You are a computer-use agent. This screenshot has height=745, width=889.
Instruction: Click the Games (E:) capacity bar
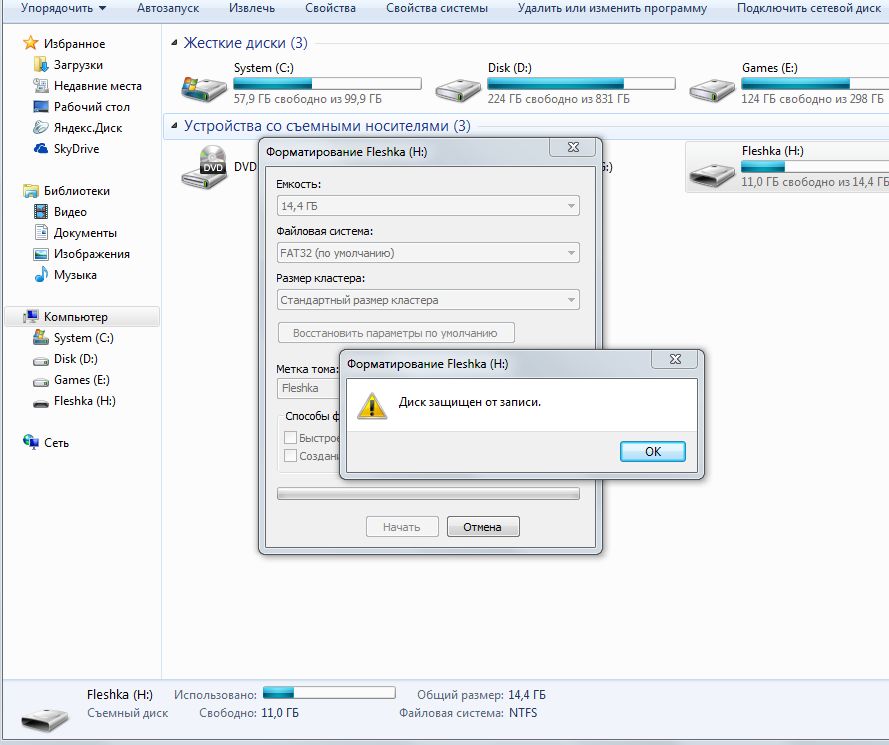click(x=815, y=83)
